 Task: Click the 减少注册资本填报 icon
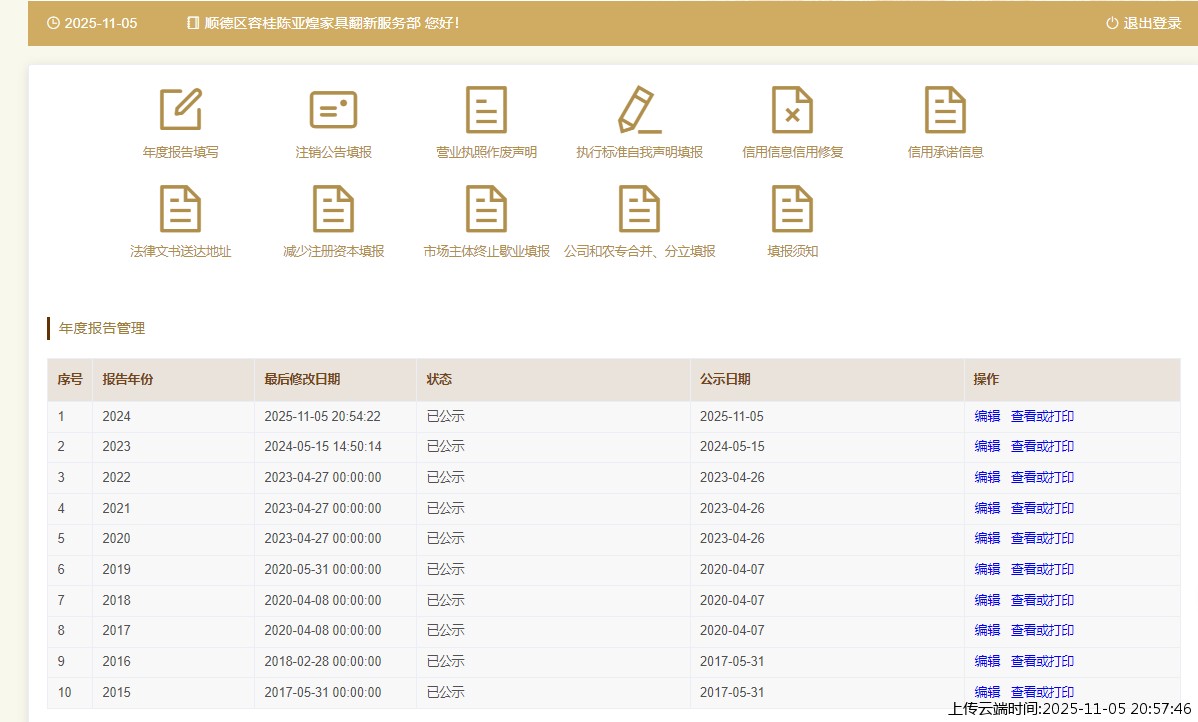click(333, 209)
